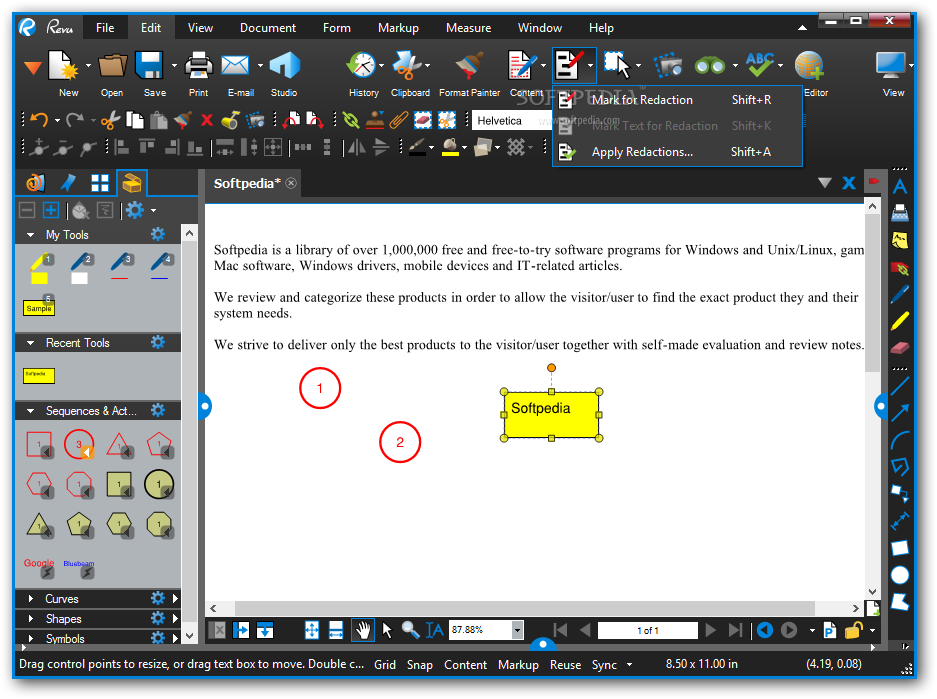Click the Print icon
The image size is (937, 699).
pos(198,66)
